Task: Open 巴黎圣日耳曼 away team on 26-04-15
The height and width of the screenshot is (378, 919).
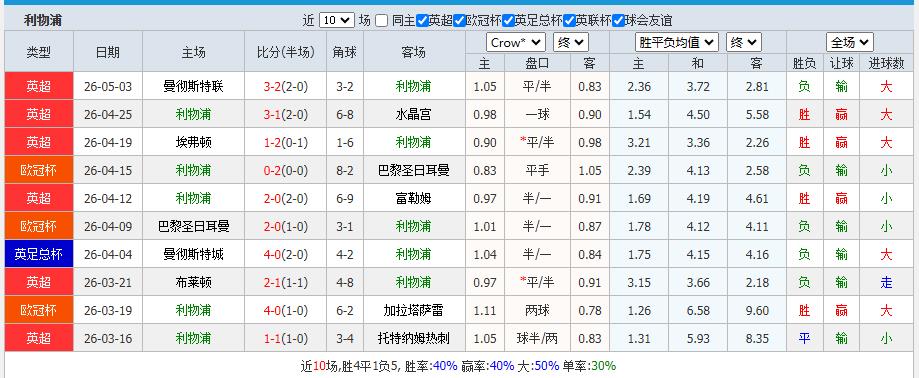Action: pos(414,171)
